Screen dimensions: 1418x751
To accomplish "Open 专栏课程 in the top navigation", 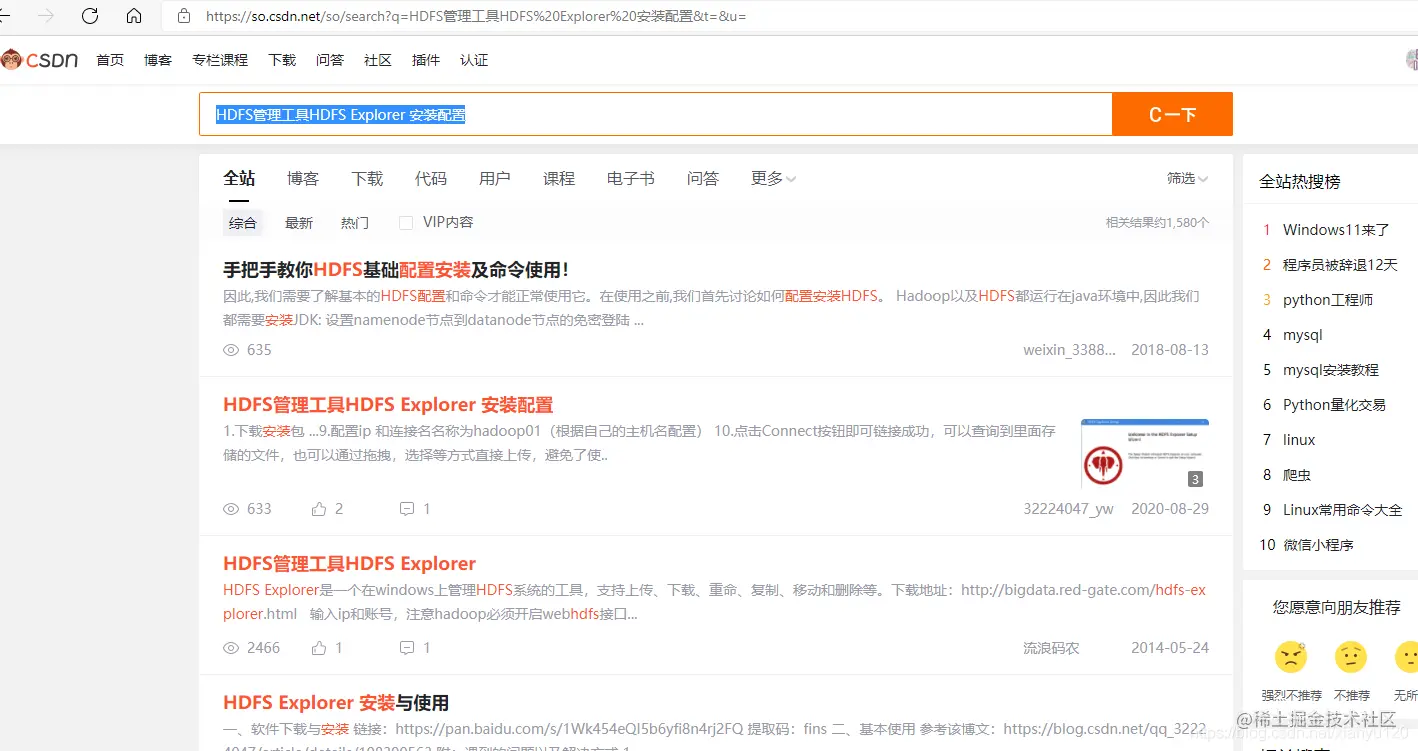I will 220,60.
